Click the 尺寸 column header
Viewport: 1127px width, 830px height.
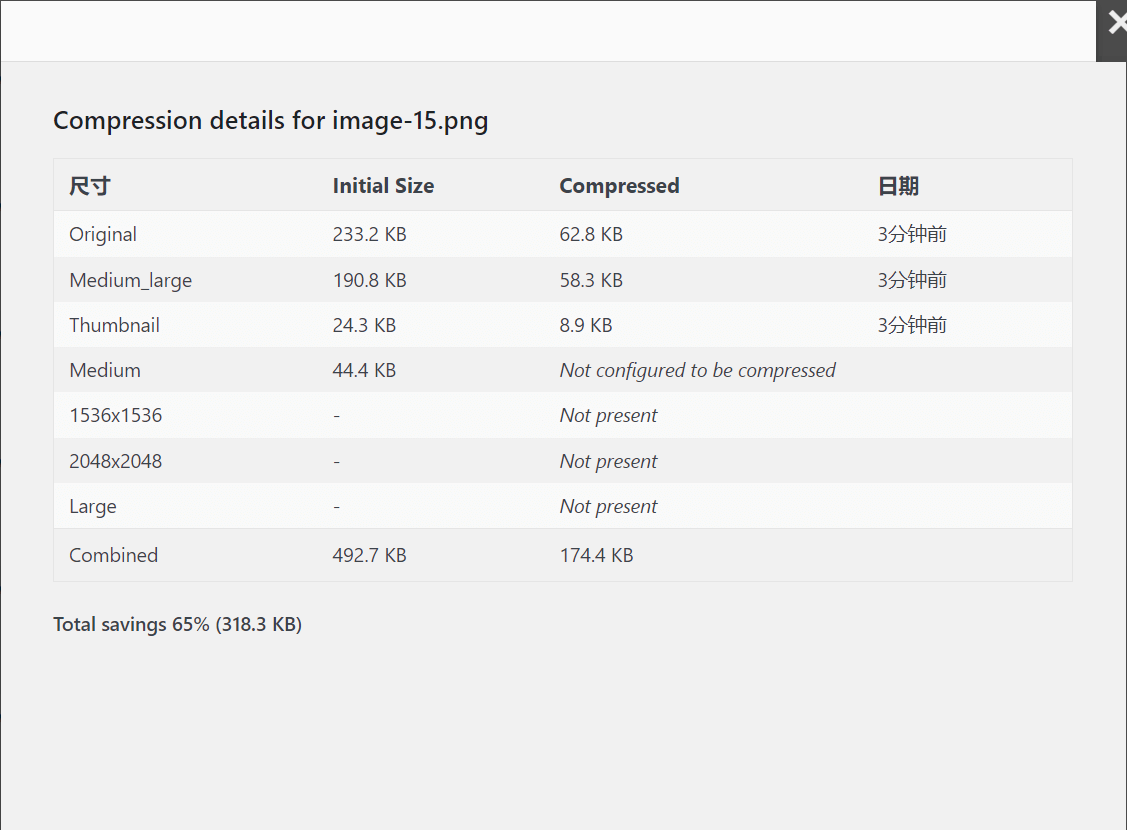[89, 186]
